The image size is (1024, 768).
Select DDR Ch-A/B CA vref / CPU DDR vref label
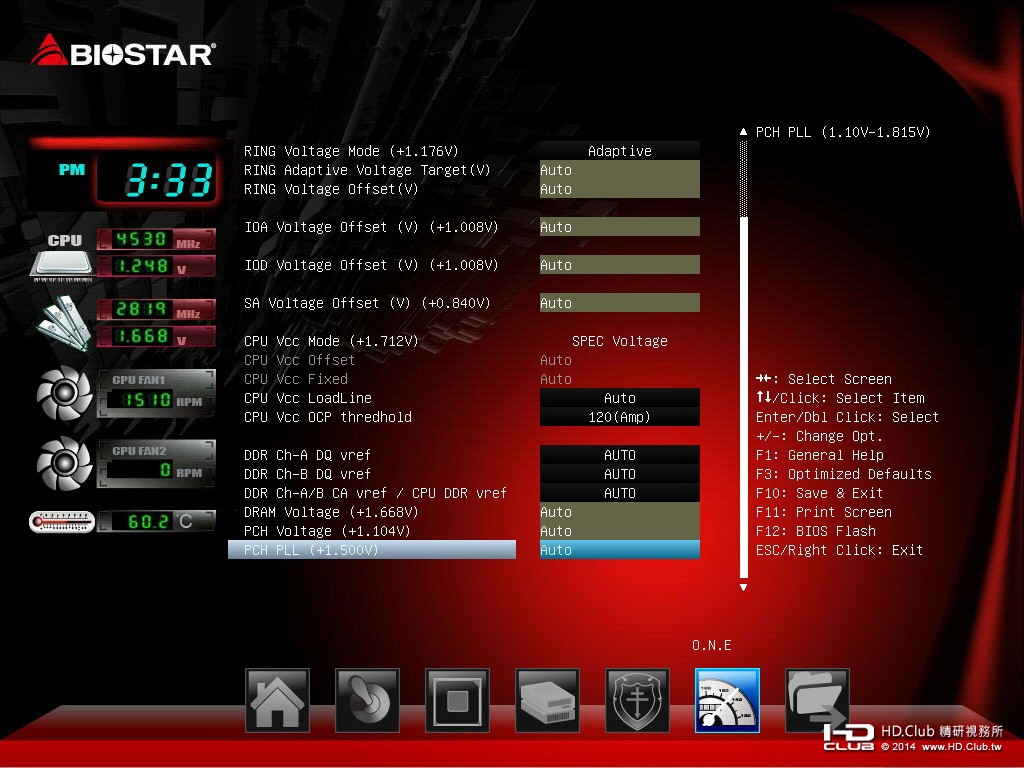point(376,492)
